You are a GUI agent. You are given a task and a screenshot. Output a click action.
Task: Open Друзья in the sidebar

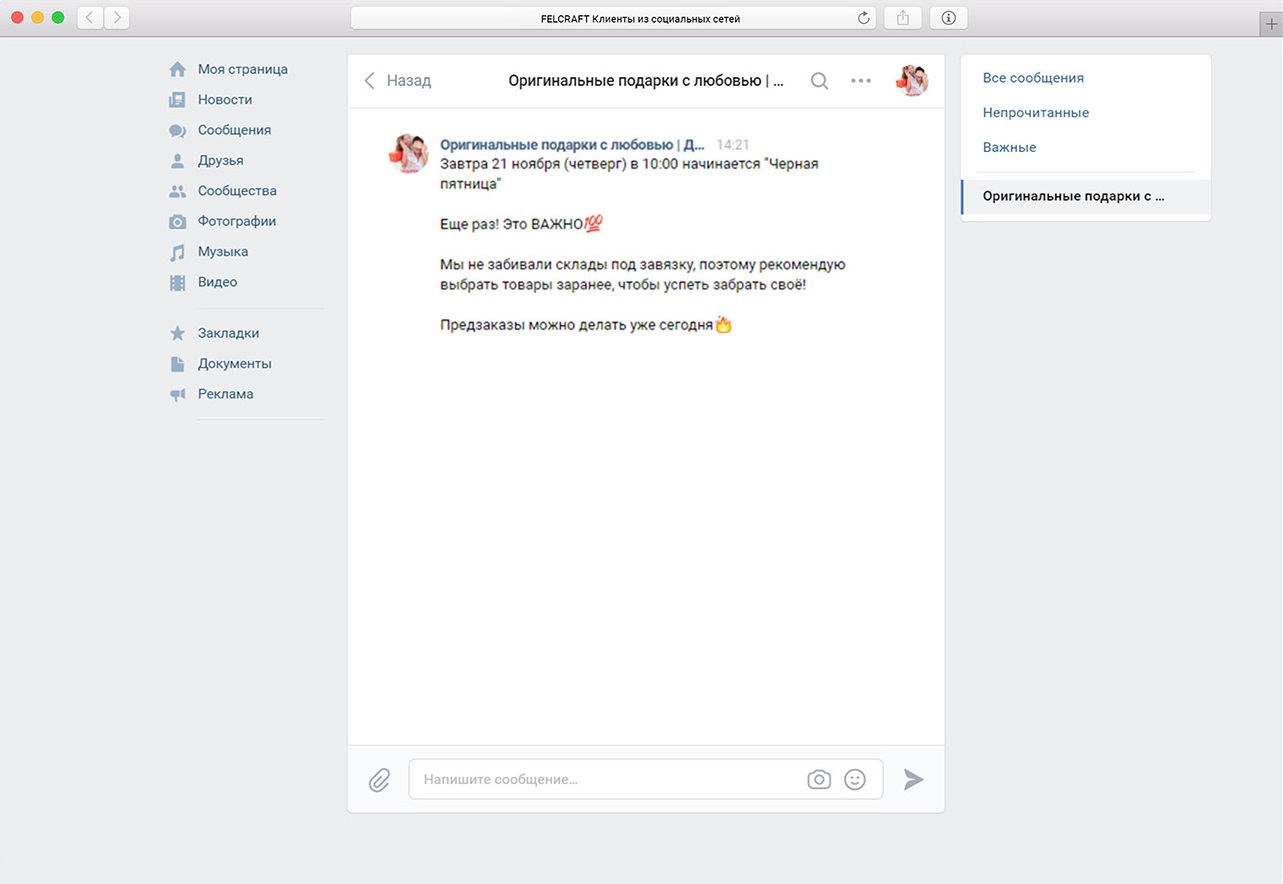[221, 161]
